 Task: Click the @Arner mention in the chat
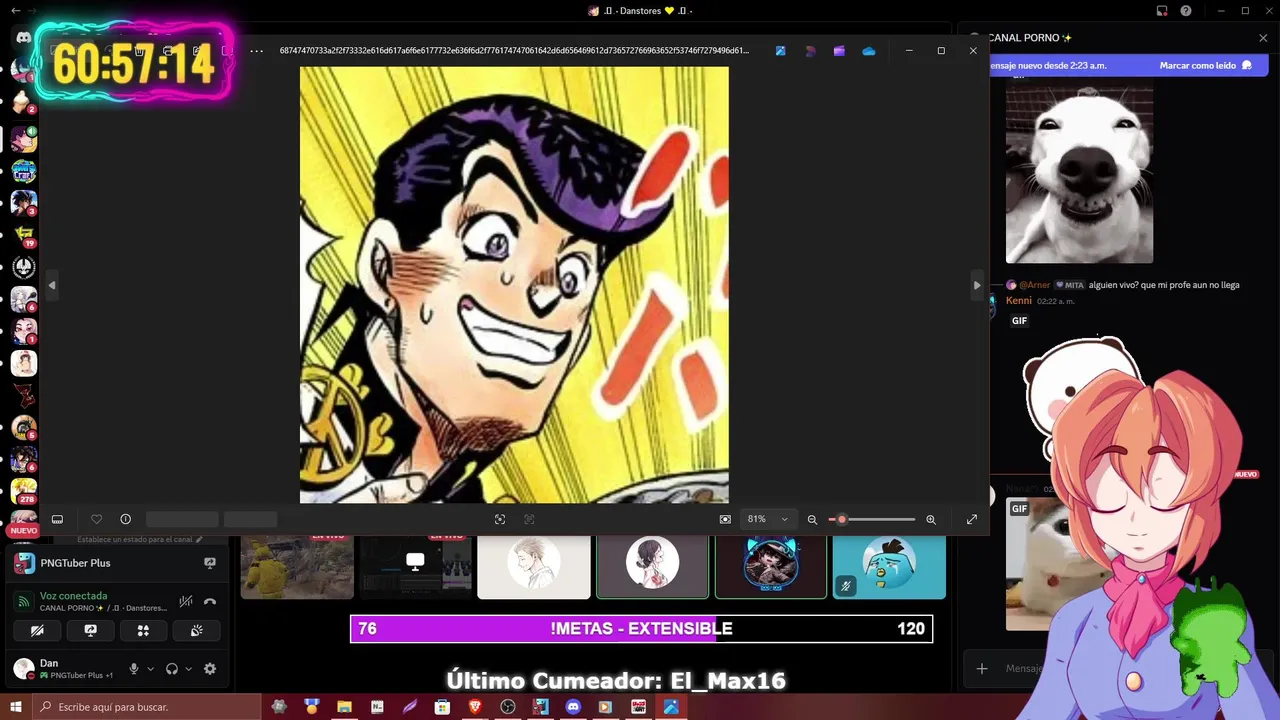(1034, 285)
